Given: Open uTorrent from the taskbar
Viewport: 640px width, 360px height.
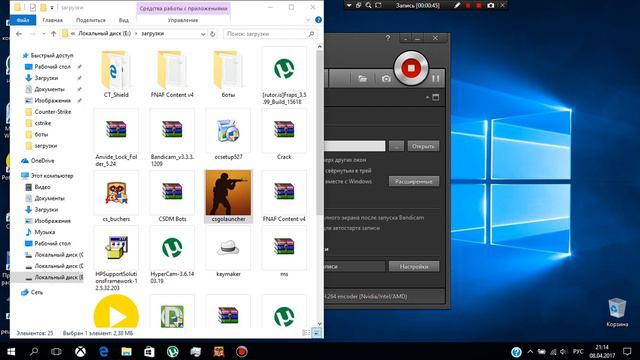Looking at the screenshot, I should tap(172, 351).
